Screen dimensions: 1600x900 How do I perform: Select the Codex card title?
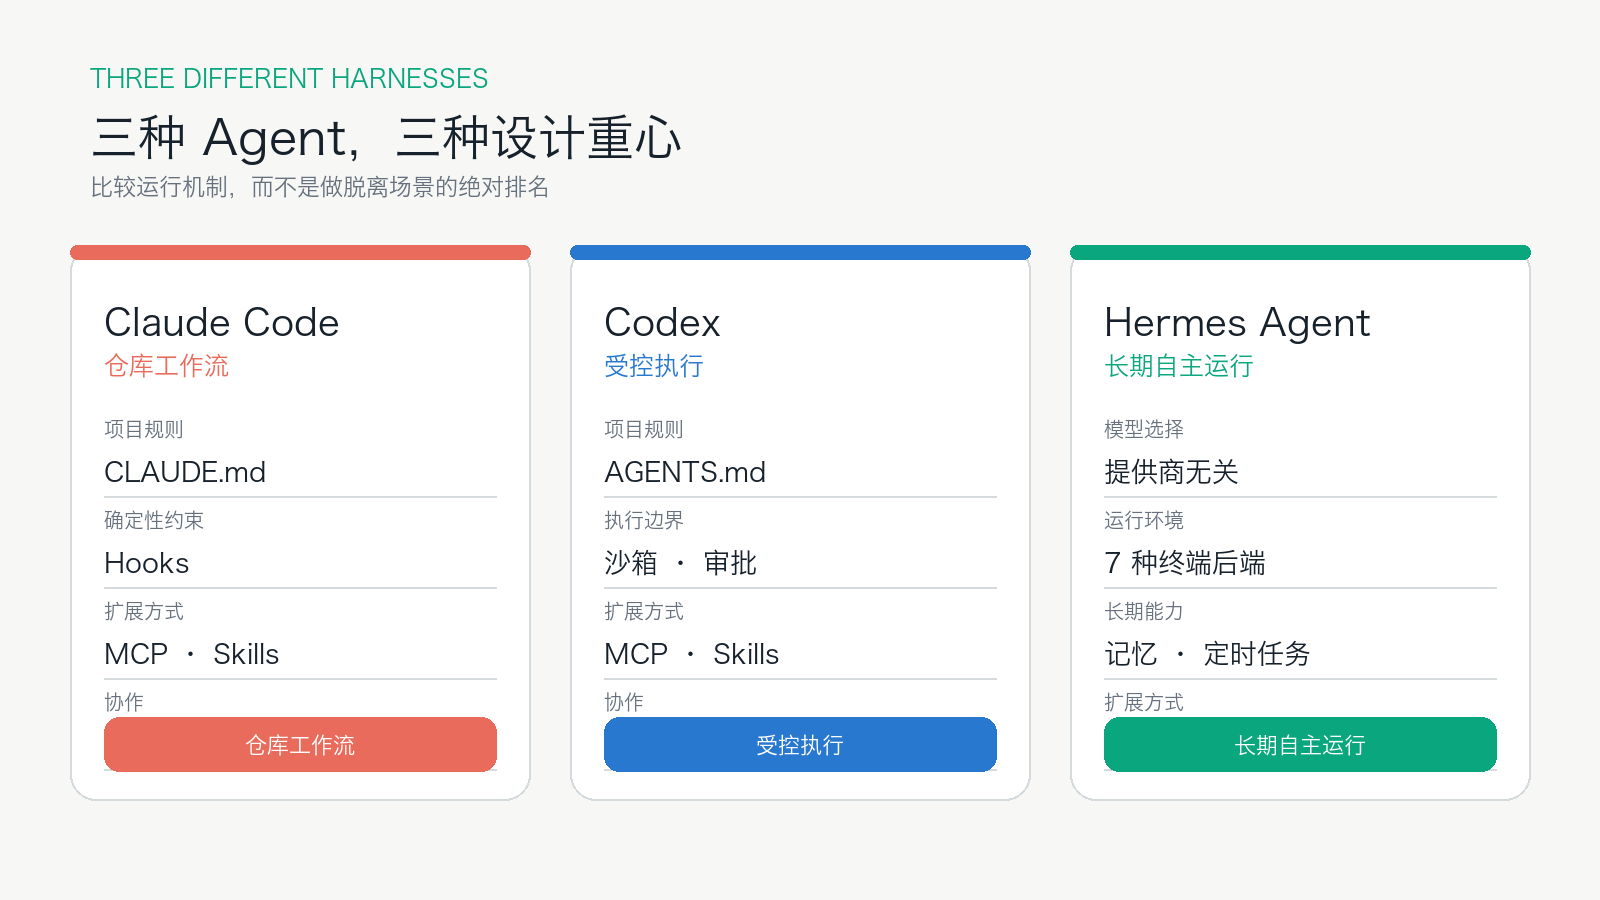tap(662, 322)
